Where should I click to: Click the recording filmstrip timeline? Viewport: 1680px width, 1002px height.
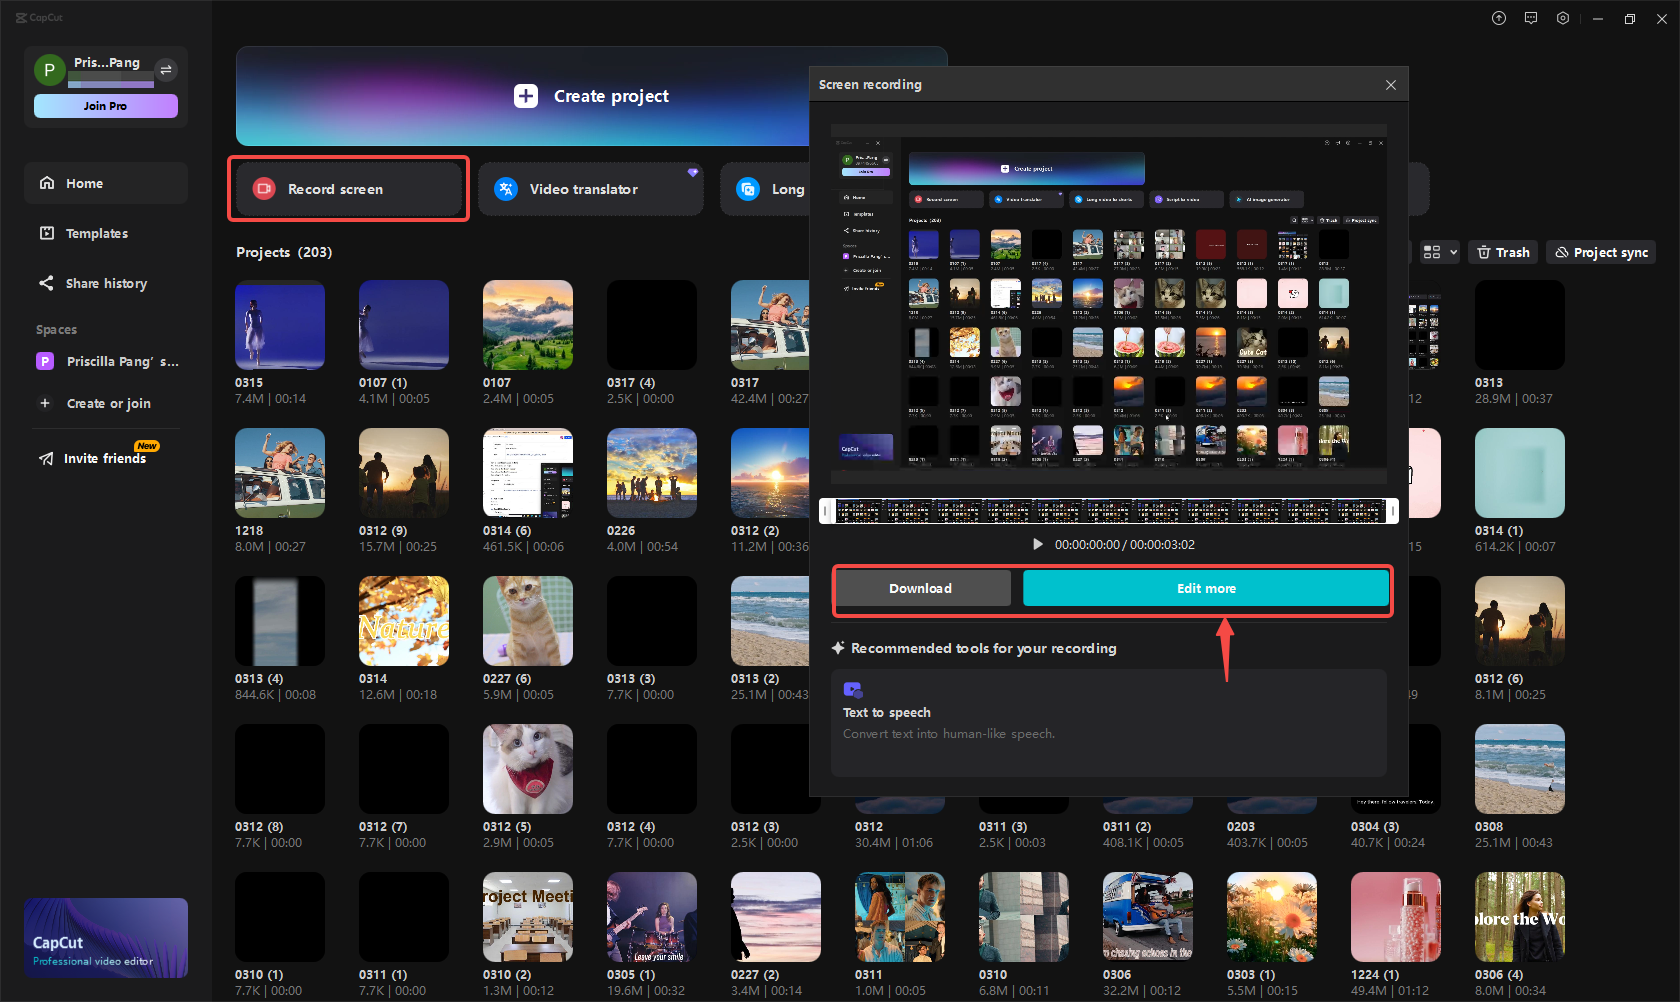1109,511
